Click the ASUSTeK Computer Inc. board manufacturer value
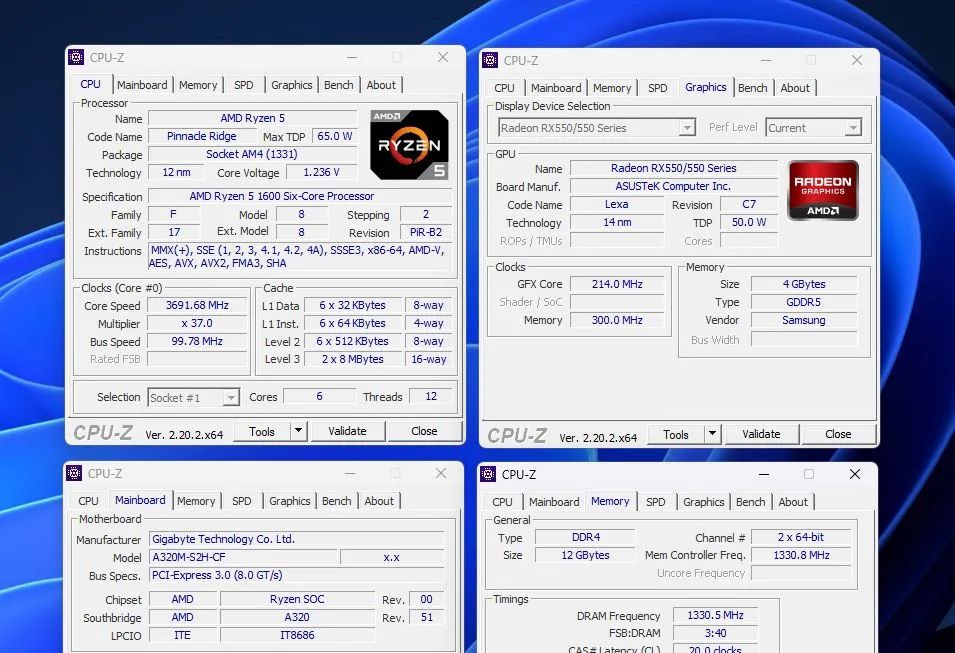955x653 pixels. pos(673,186)
